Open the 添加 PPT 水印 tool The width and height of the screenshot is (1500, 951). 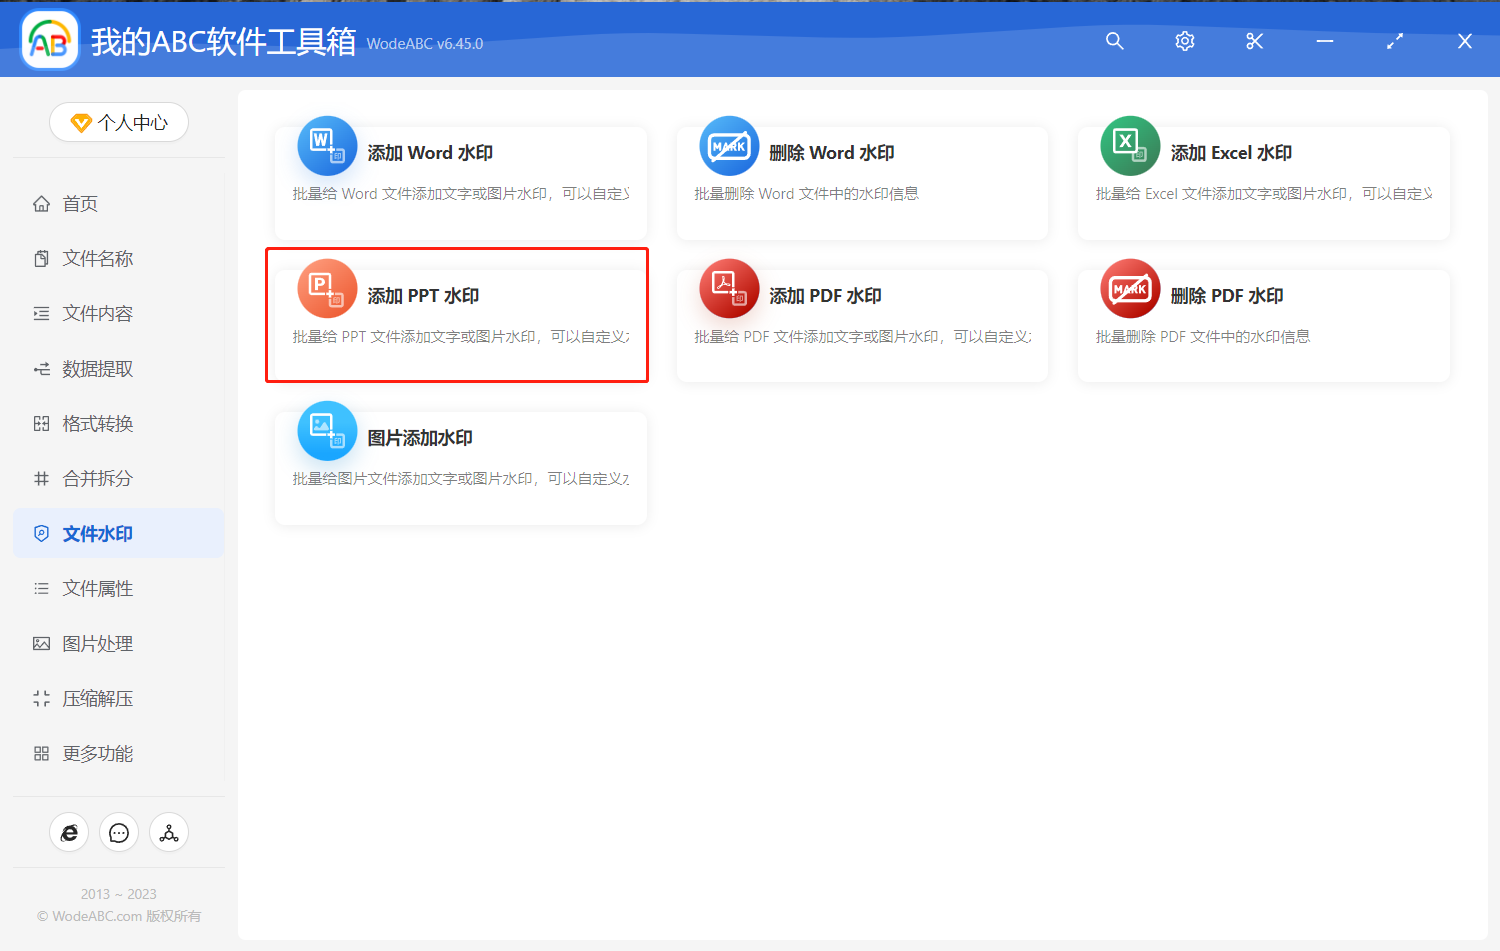point(457,315)
